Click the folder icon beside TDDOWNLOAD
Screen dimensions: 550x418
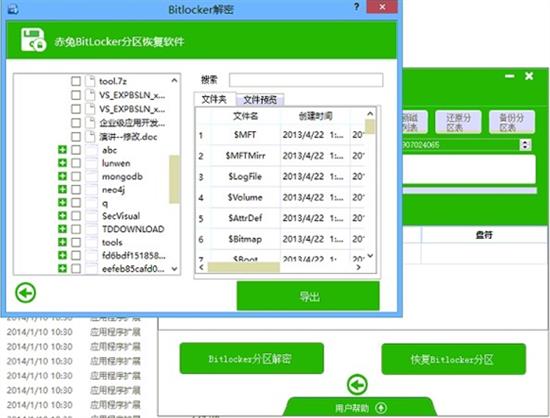pyautogui.click(x=92, y=229)
